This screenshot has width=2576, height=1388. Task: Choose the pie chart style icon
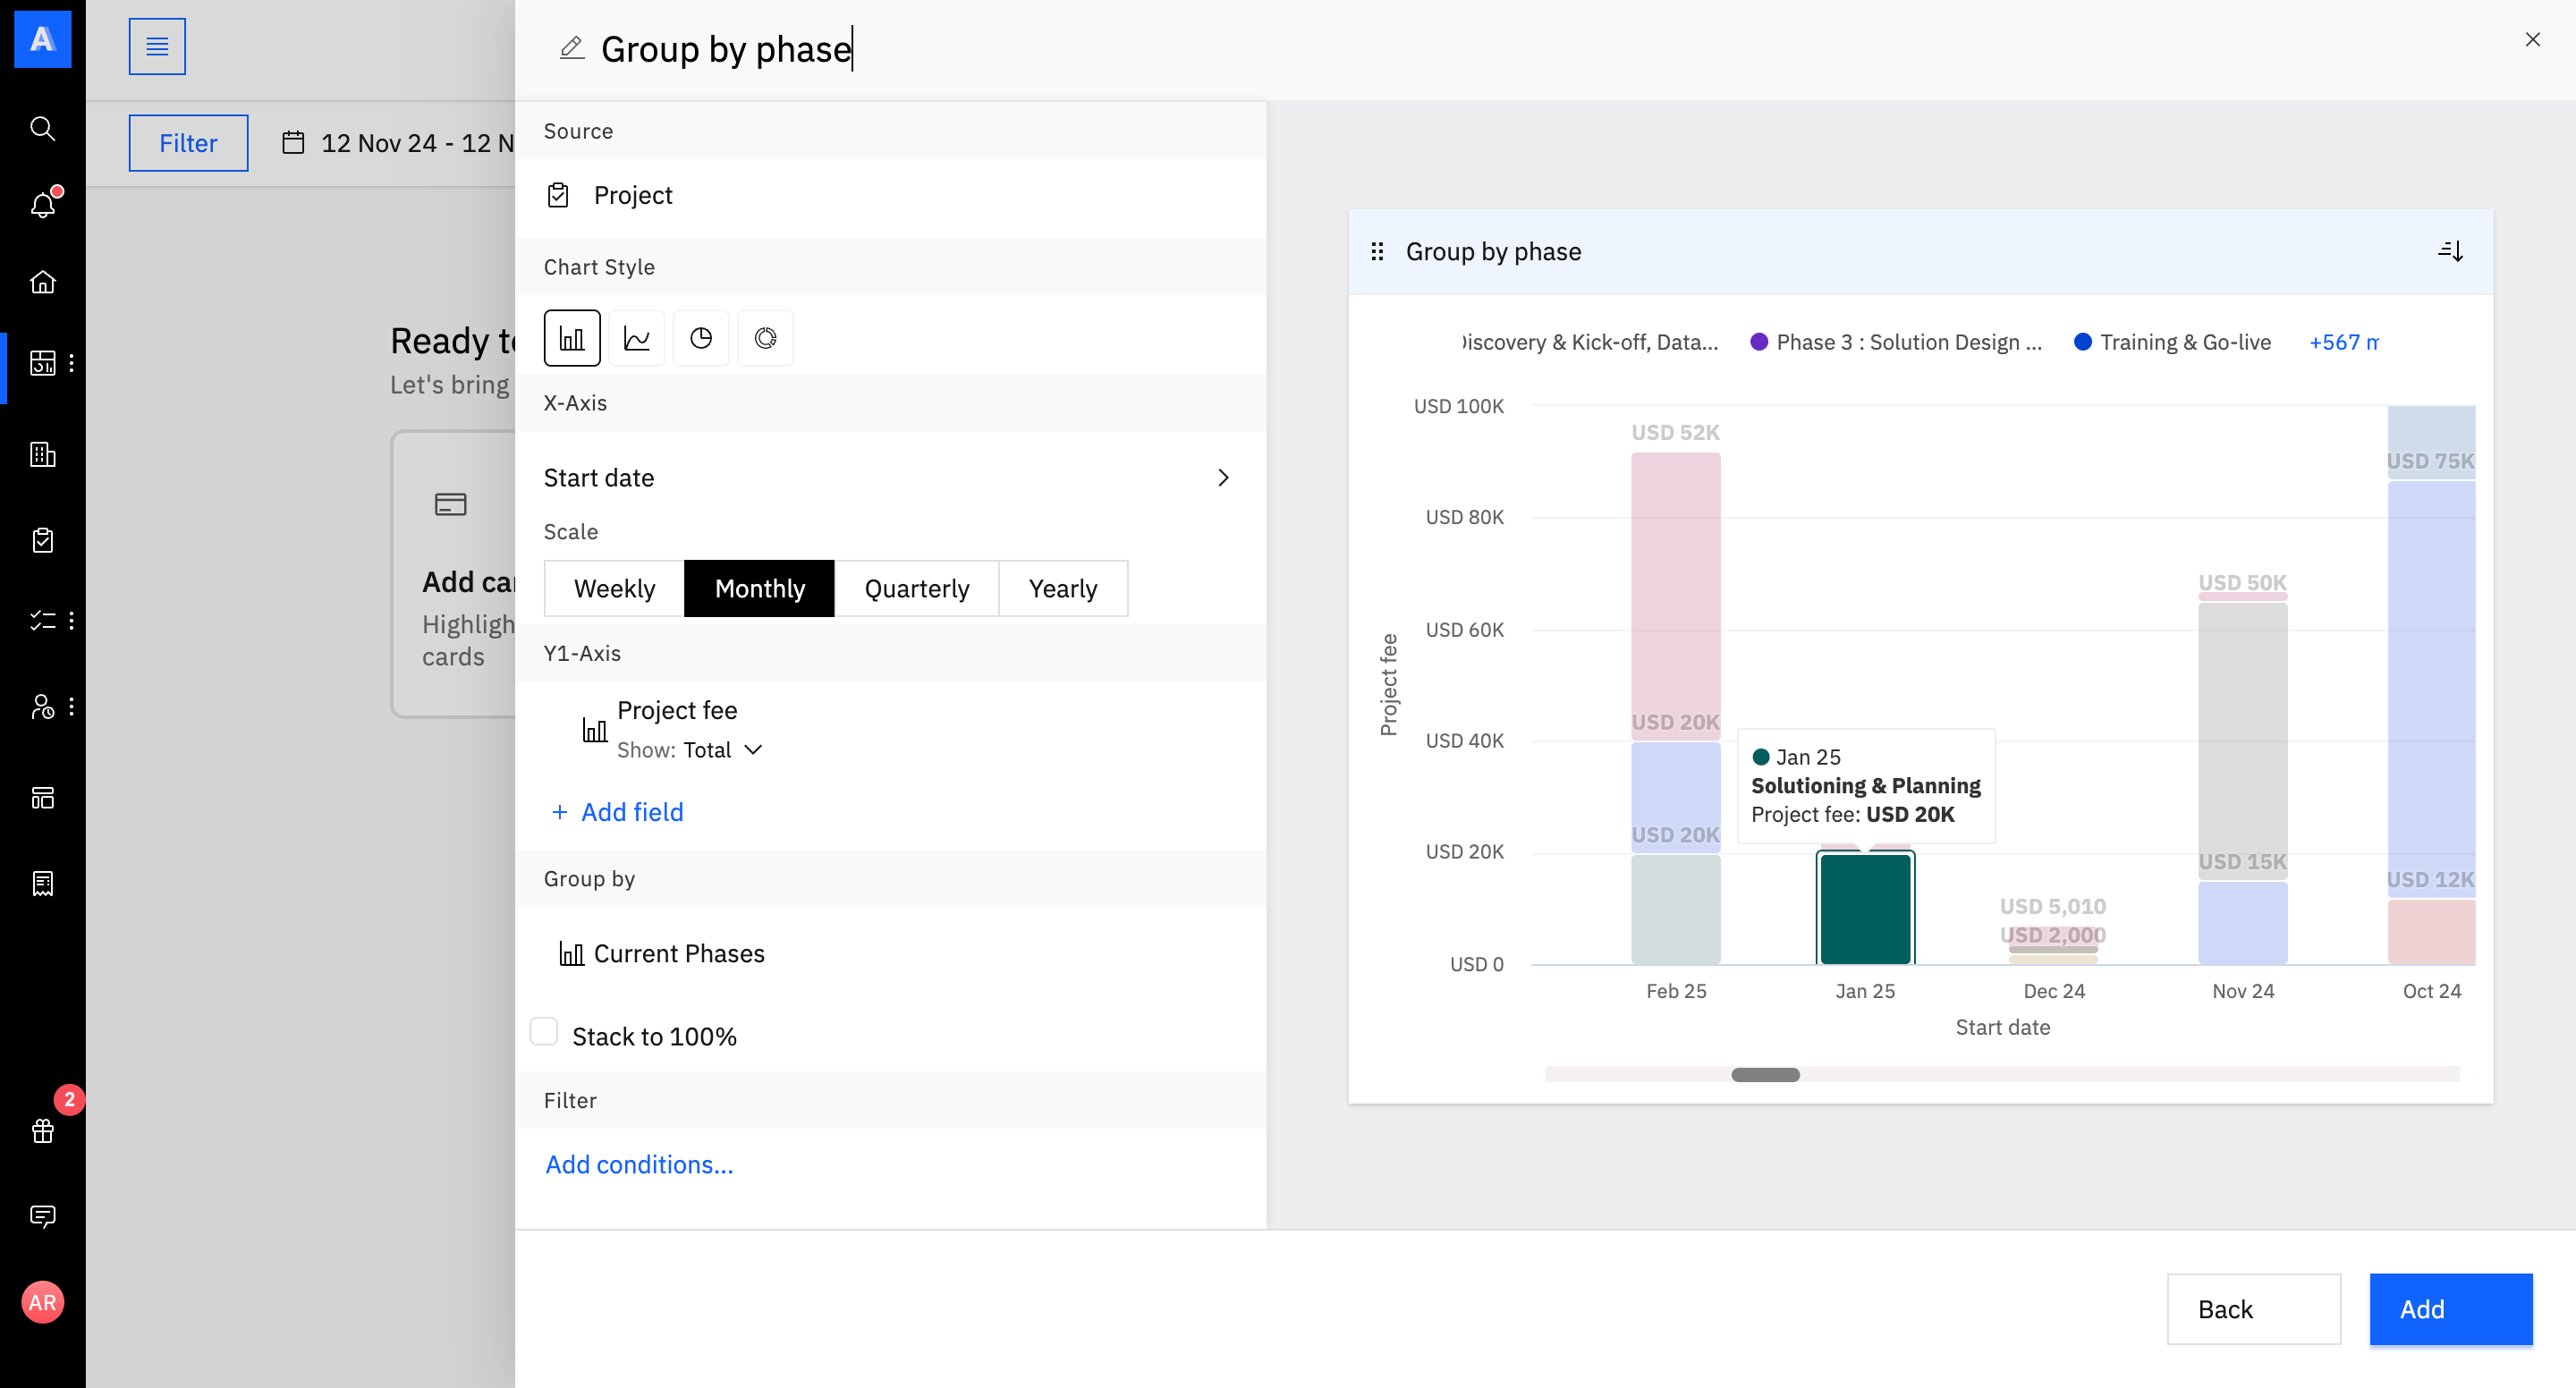(x=701, y=338)
